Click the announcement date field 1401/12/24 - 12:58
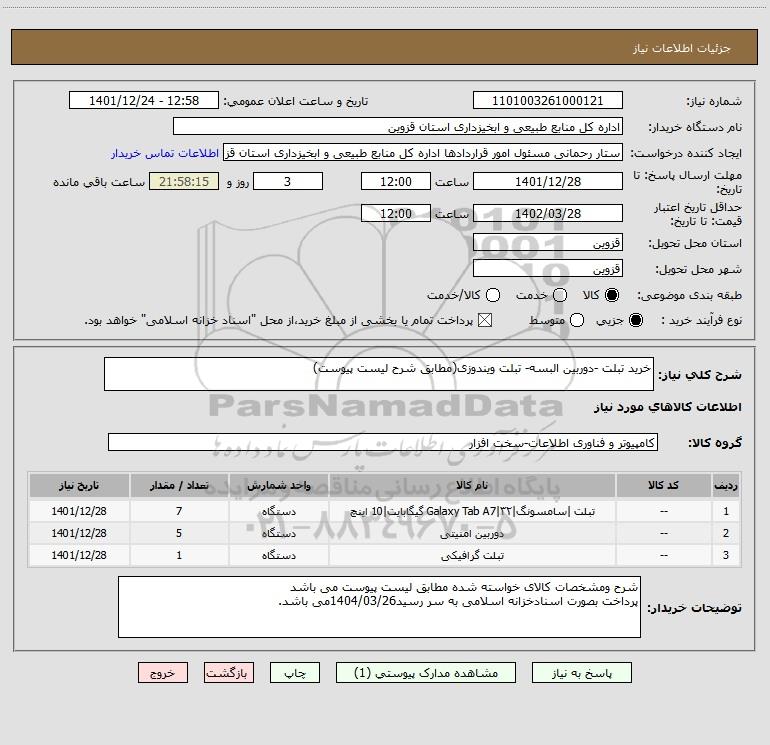The width and height of the screenshot is (770, 745). (144, 101)
